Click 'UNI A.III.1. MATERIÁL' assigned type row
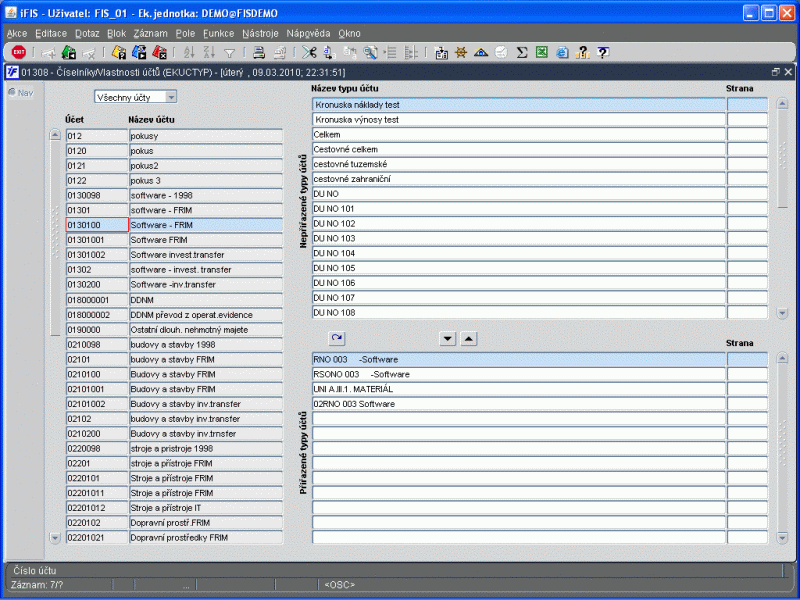Image resolution: width=800 pixels, height=600 pixels. click(518, 388)
